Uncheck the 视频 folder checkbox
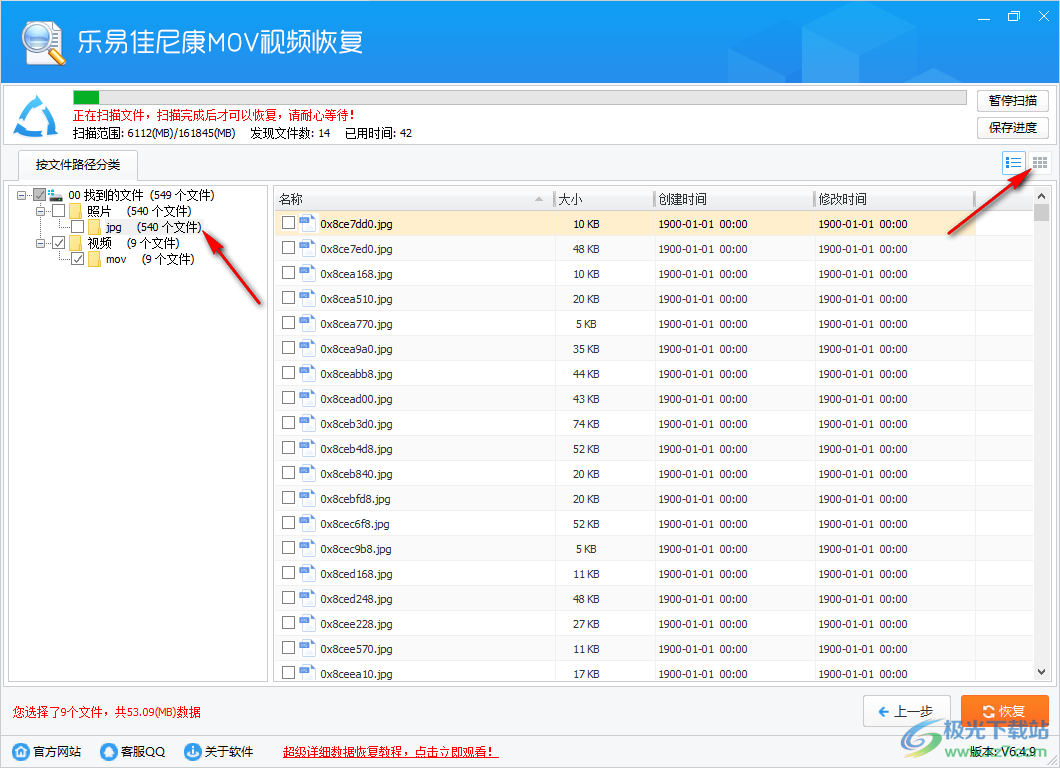 (59, 243)
